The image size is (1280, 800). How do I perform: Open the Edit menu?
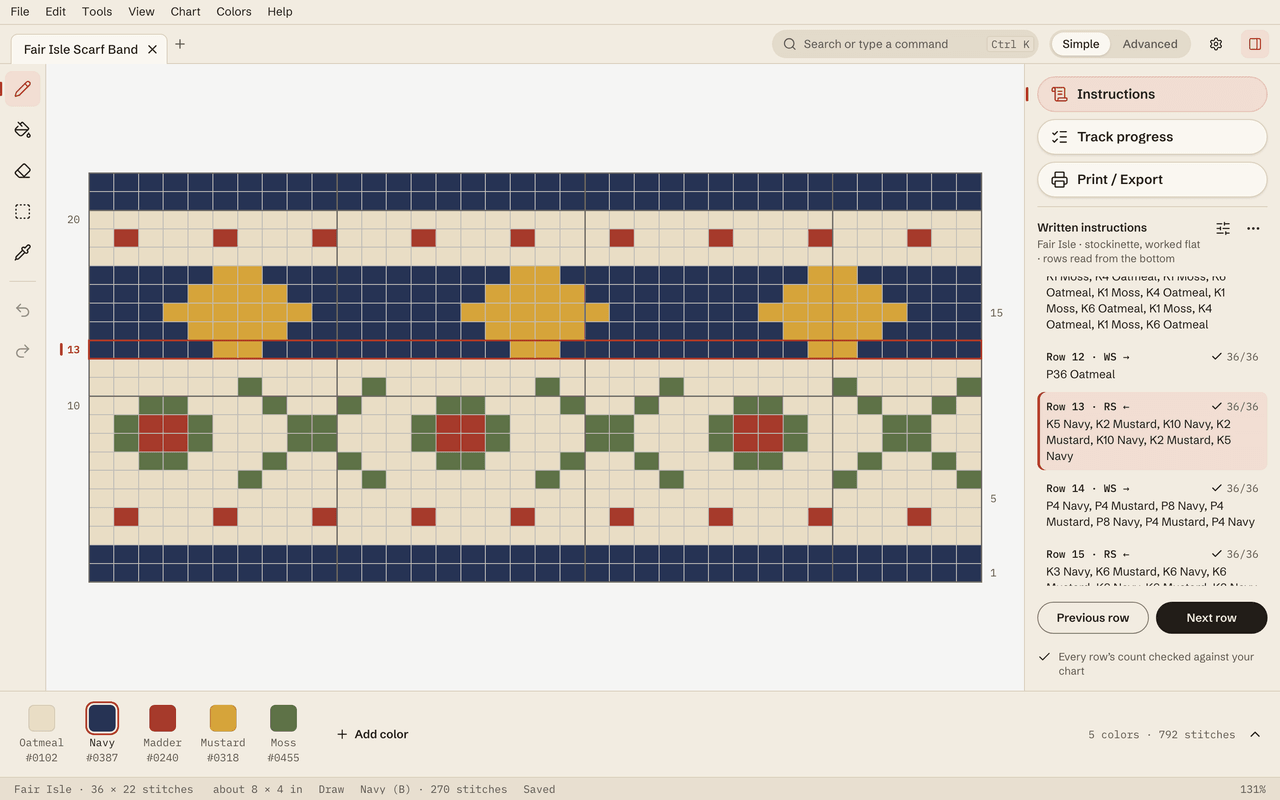(56, 12)
